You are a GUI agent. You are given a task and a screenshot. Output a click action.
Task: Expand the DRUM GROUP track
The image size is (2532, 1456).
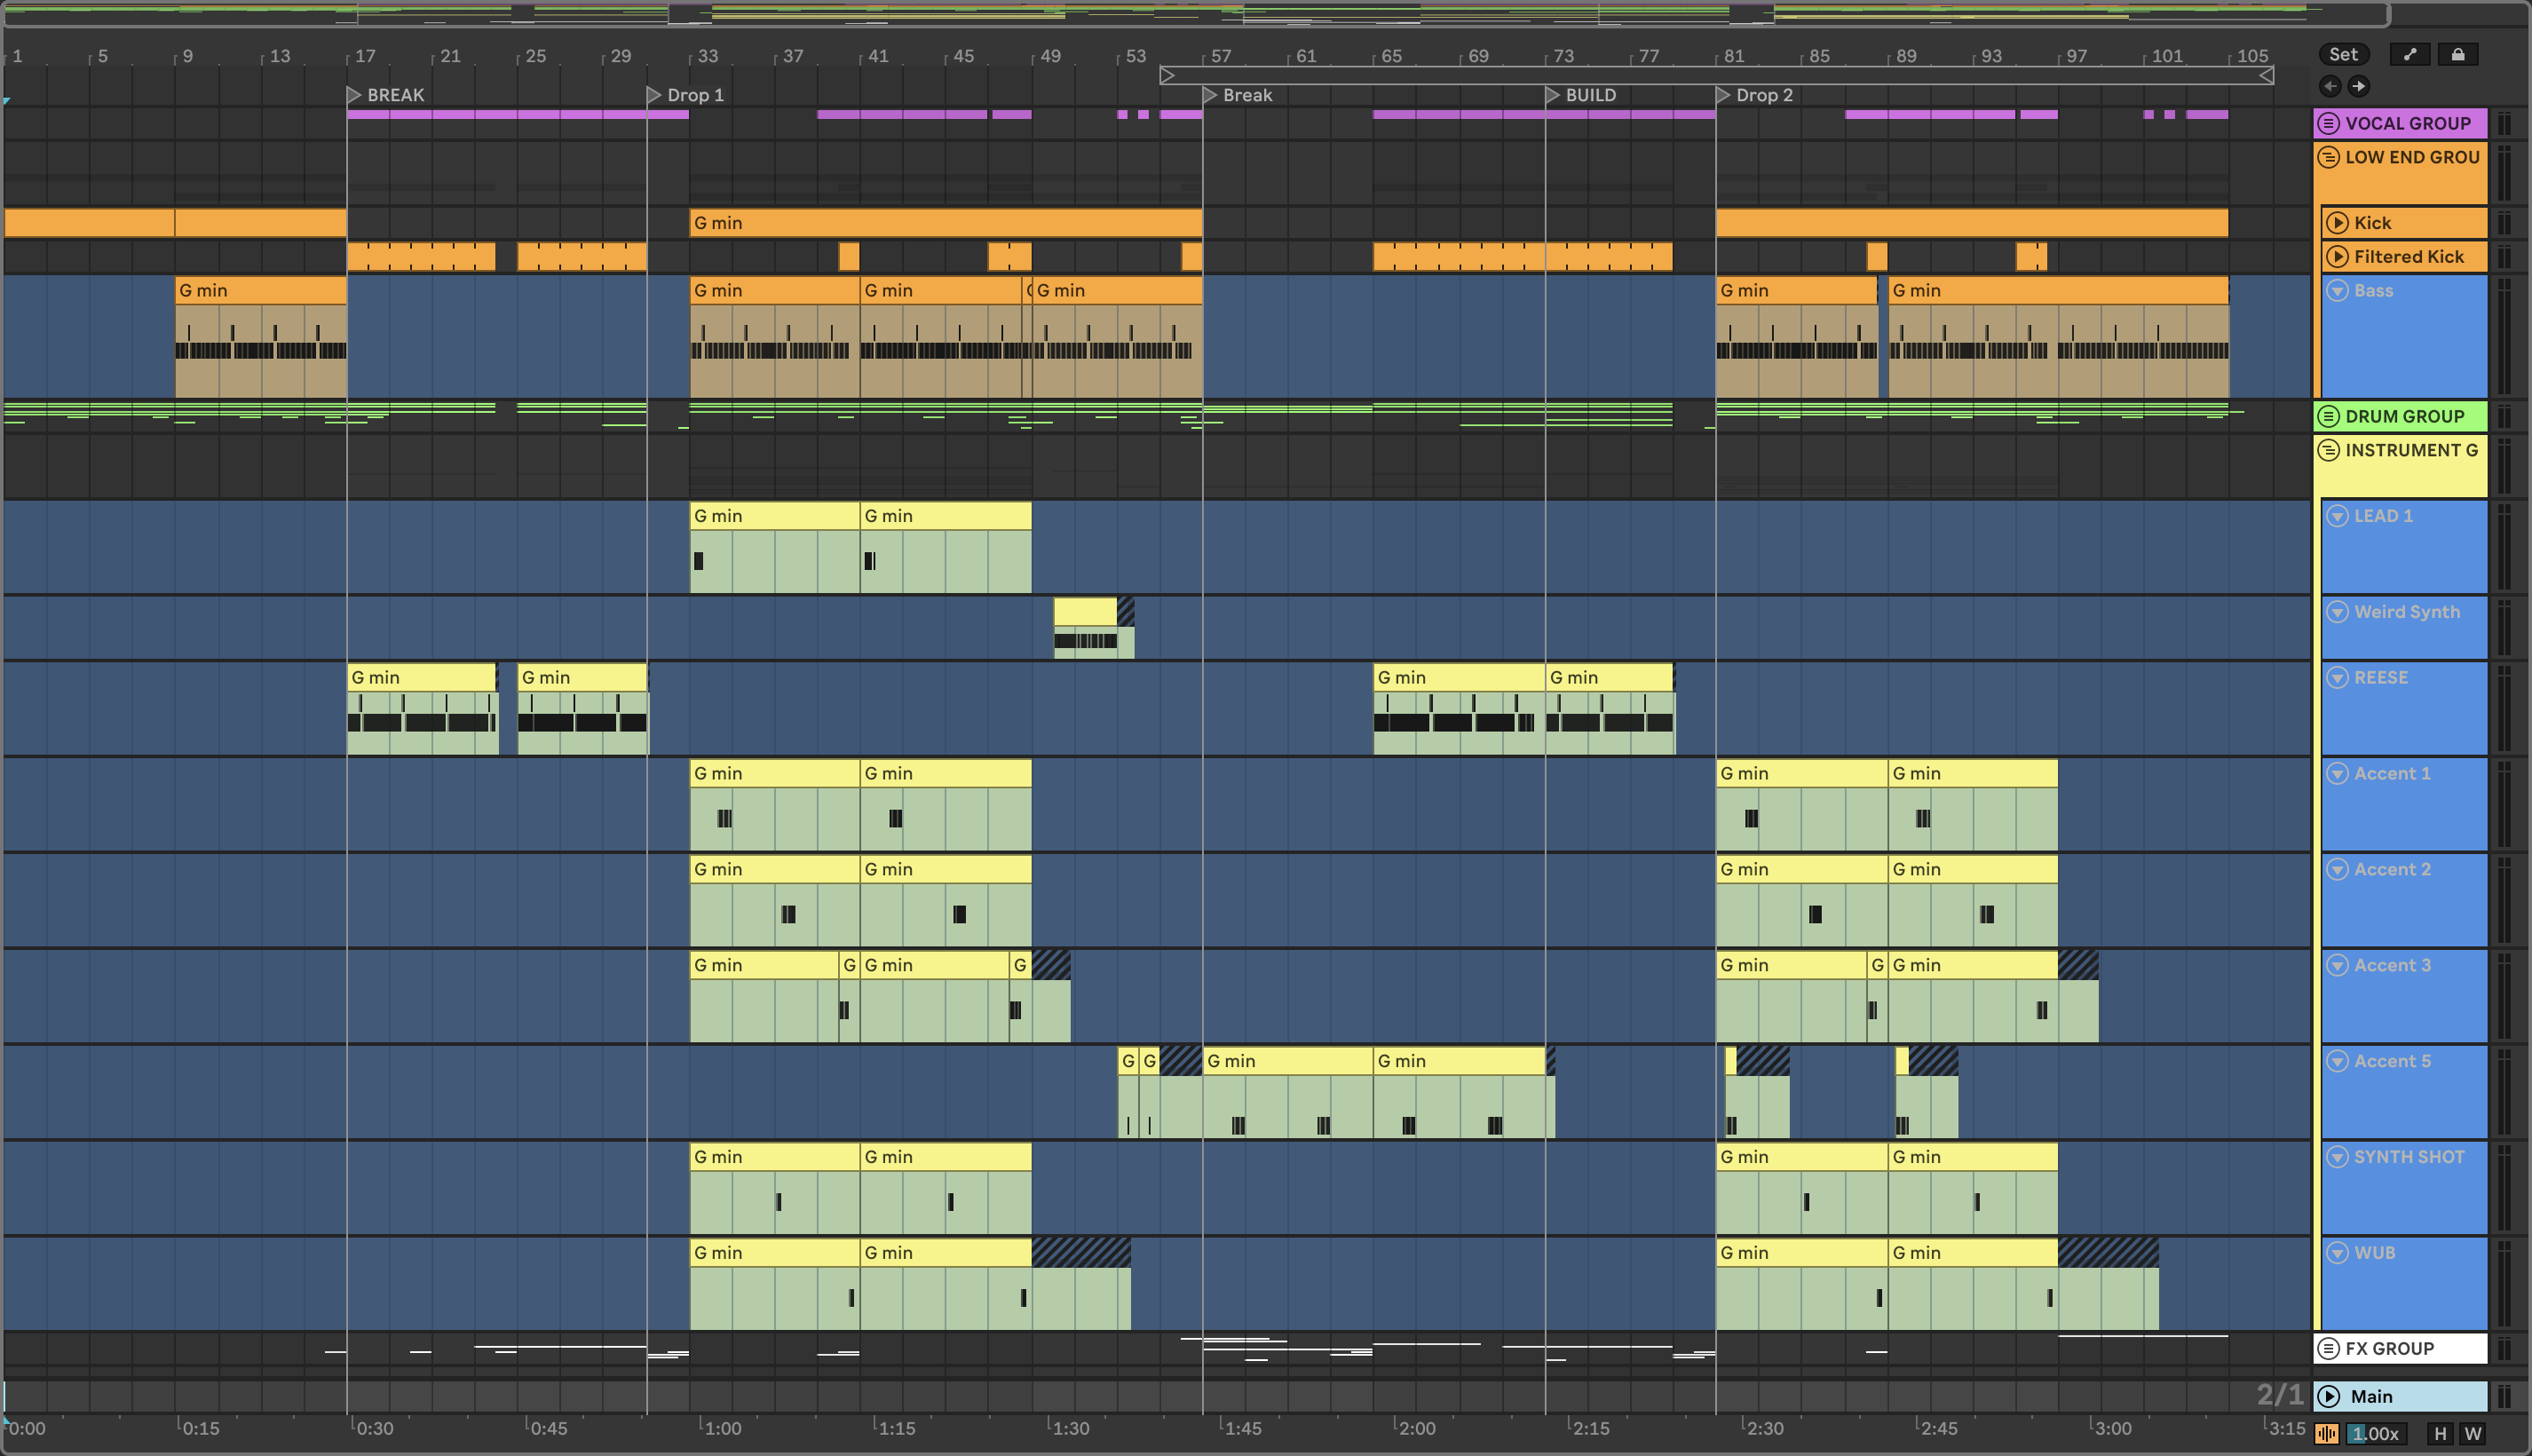[2329, 417]
